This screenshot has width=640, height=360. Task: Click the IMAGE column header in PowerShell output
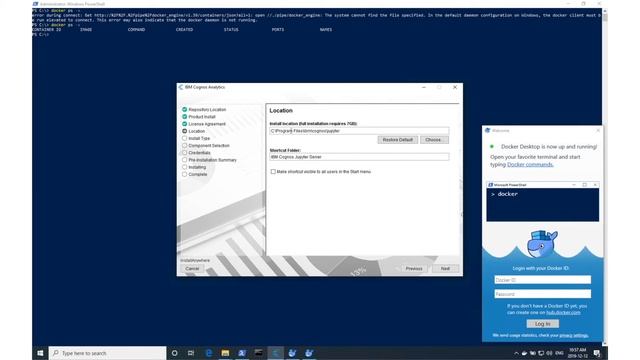pos(86,30)
